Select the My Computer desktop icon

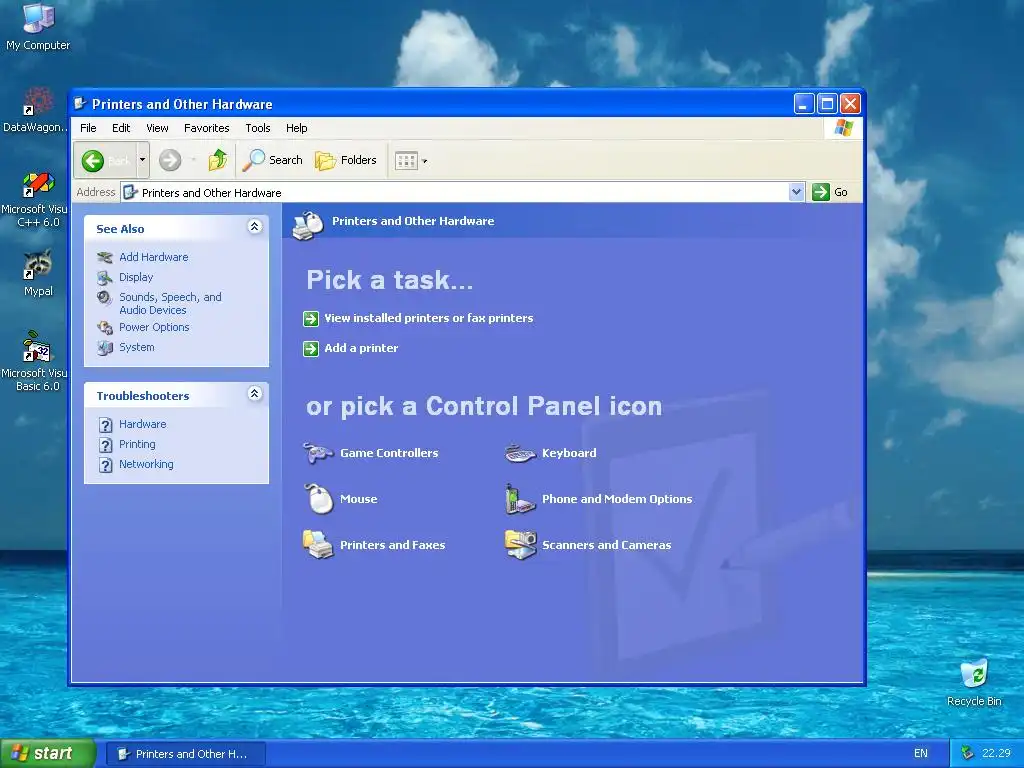38,26
